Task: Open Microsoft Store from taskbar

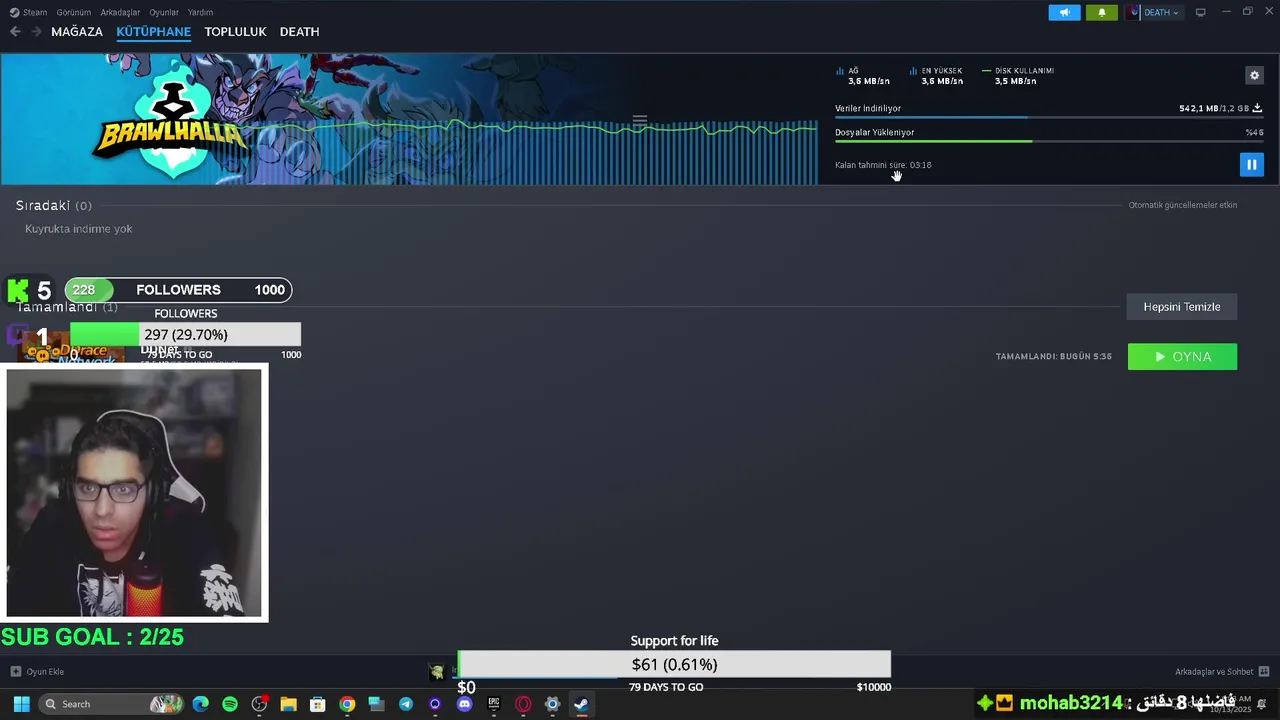Action: (x=317, y=704)
